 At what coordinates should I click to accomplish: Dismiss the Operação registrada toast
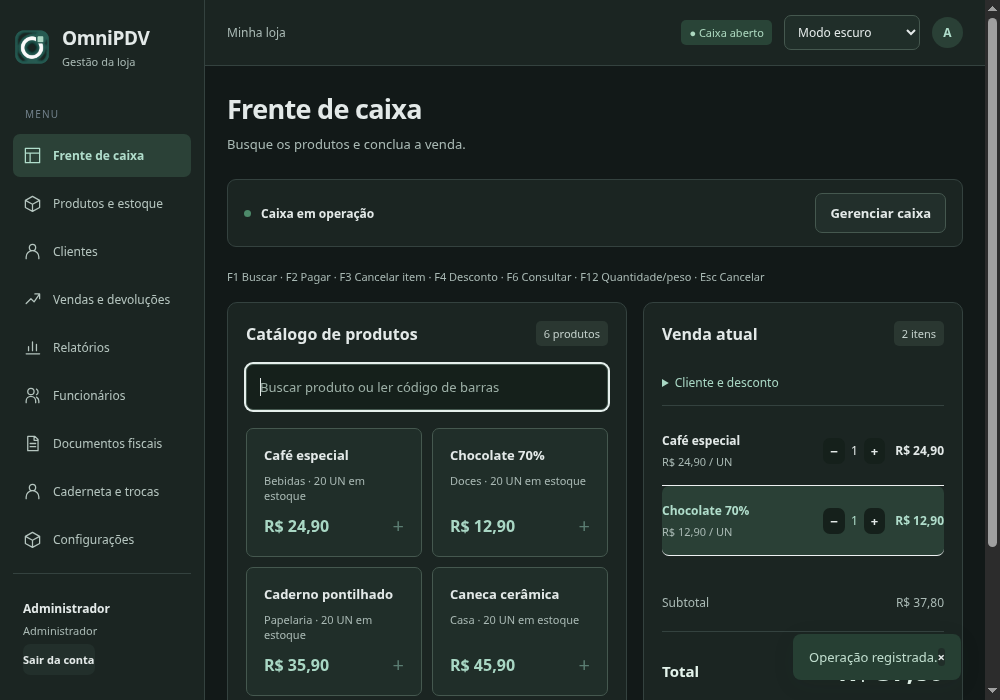coord(941,657)
